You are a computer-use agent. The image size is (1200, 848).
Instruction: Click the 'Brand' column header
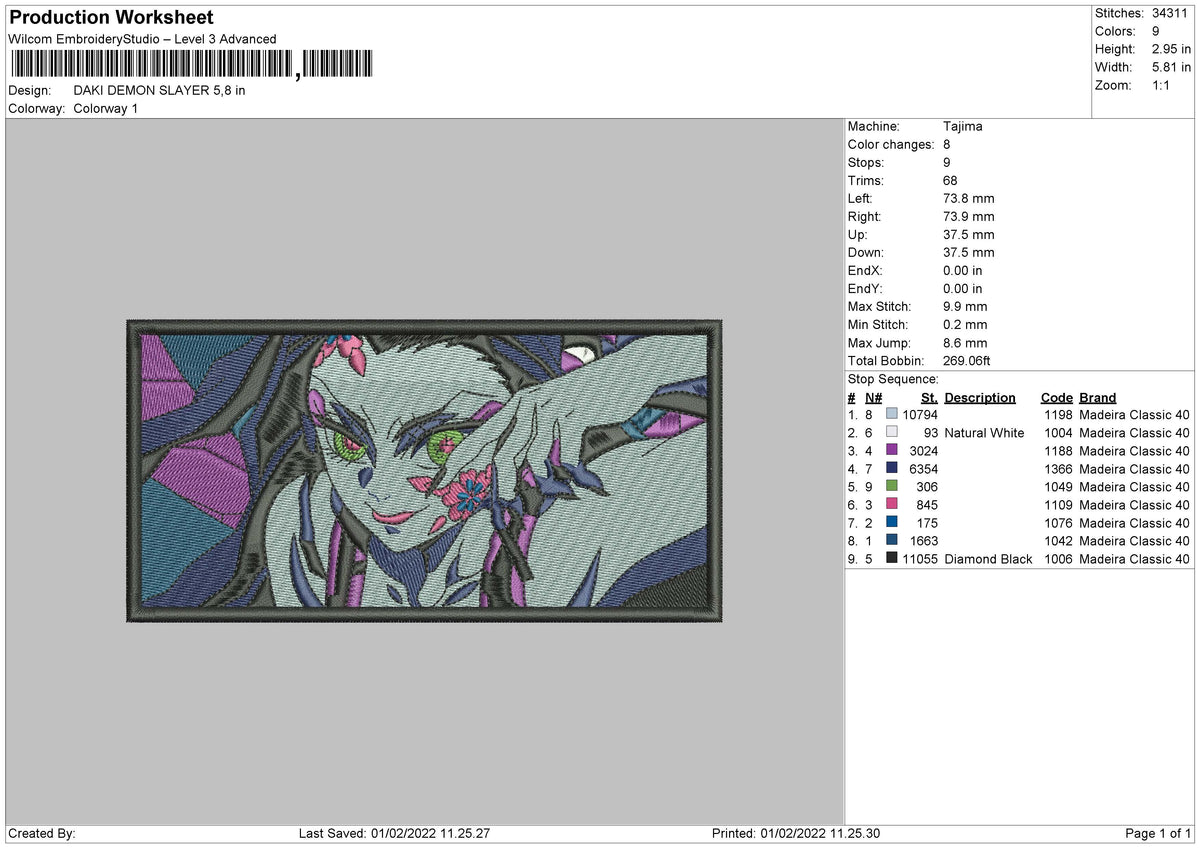coord(1098,397)
